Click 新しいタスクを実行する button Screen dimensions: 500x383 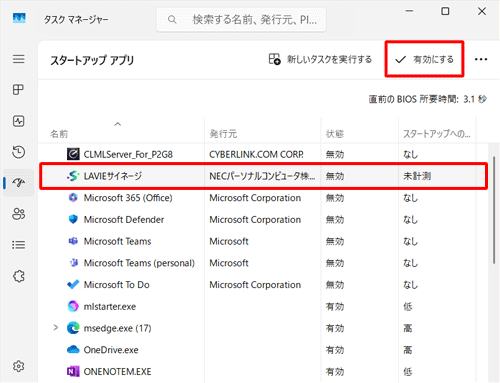coord(320,59)
